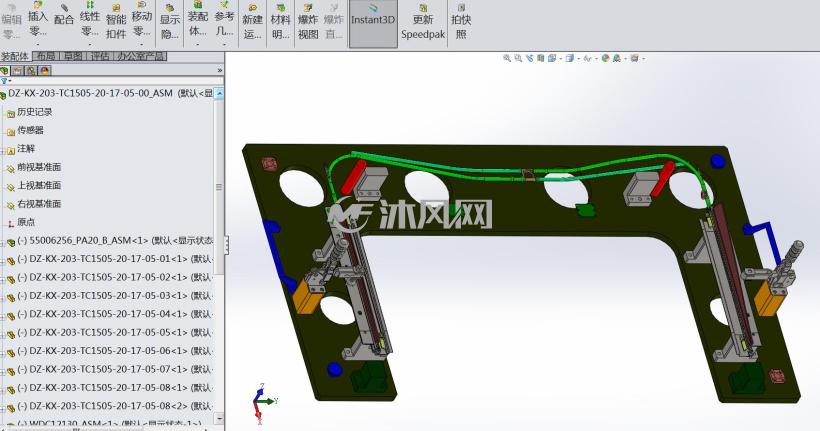Open Hide/Show Items dropdown arrow
This screenshot has height=431, width=820.
(596, 59)
